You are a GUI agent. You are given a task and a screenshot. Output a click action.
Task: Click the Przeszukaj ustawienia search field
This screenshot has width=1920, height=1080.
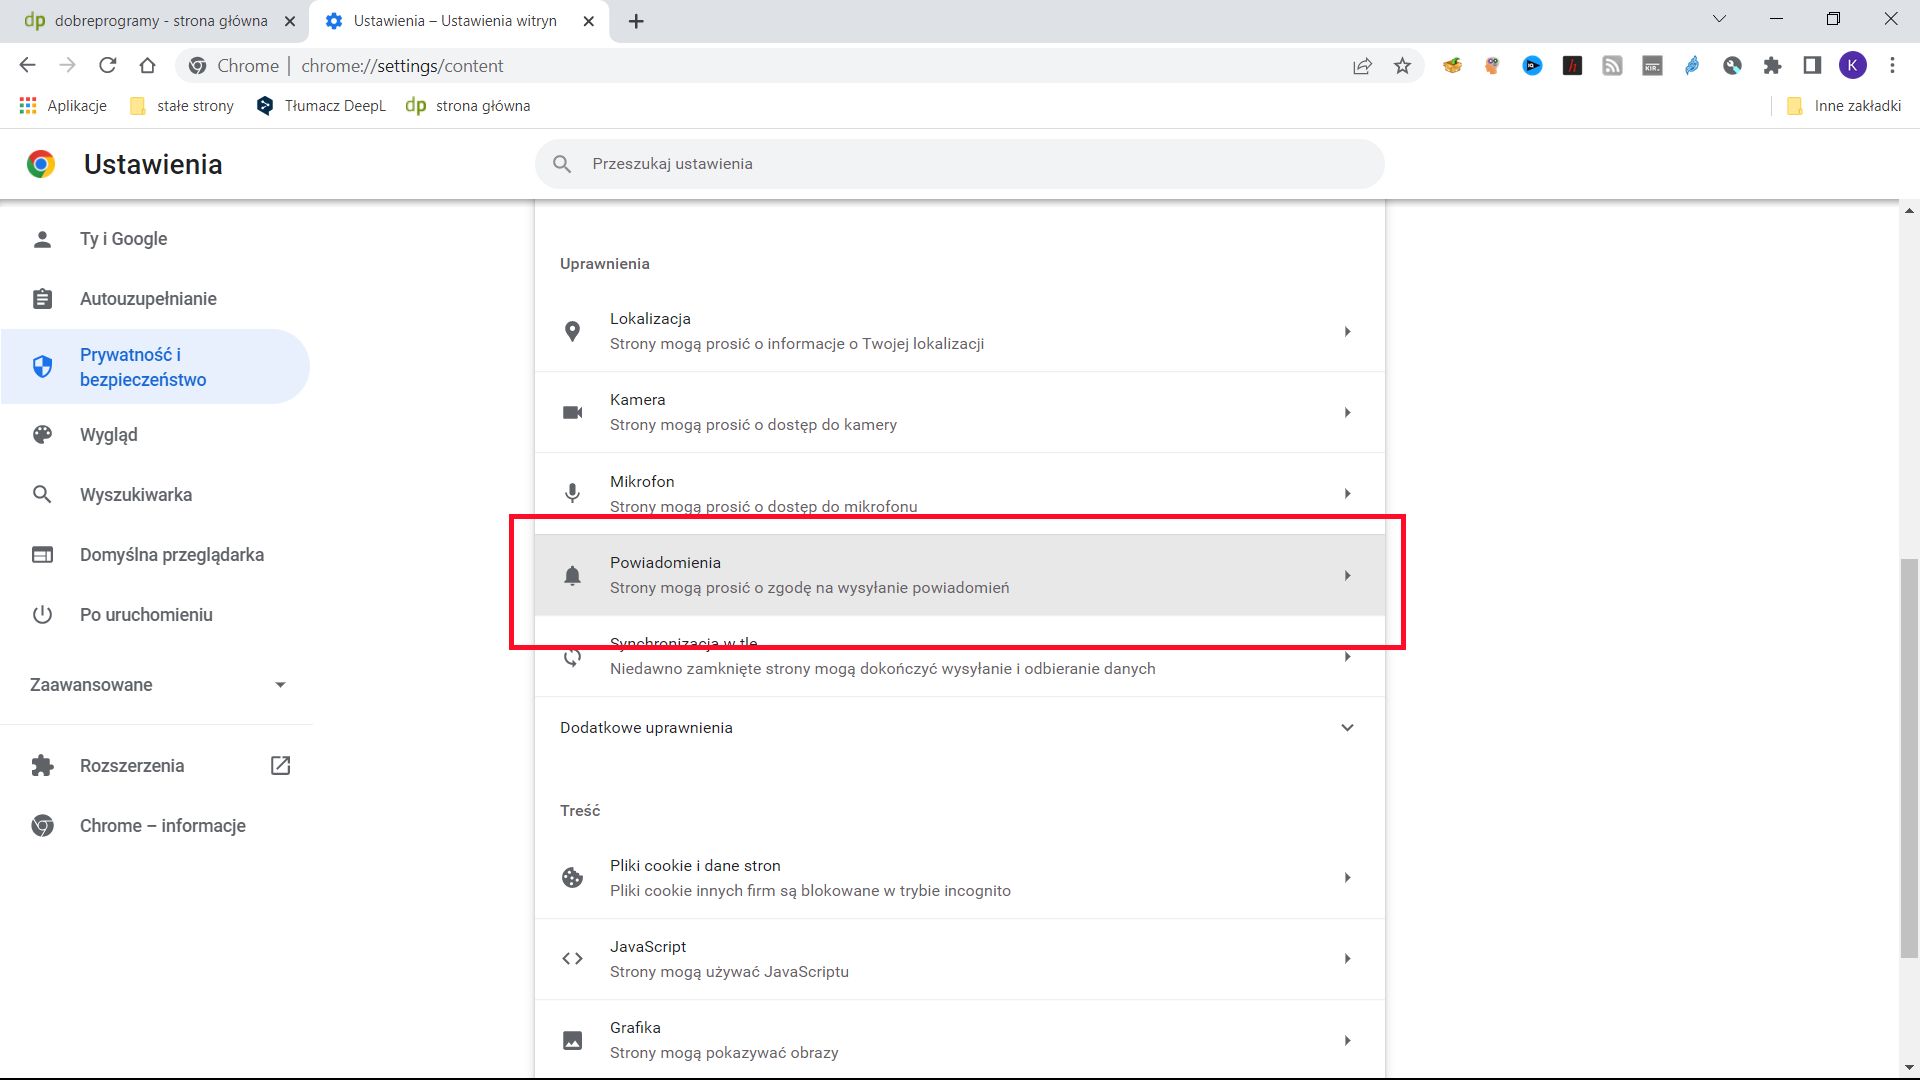(x=958, y=163)
